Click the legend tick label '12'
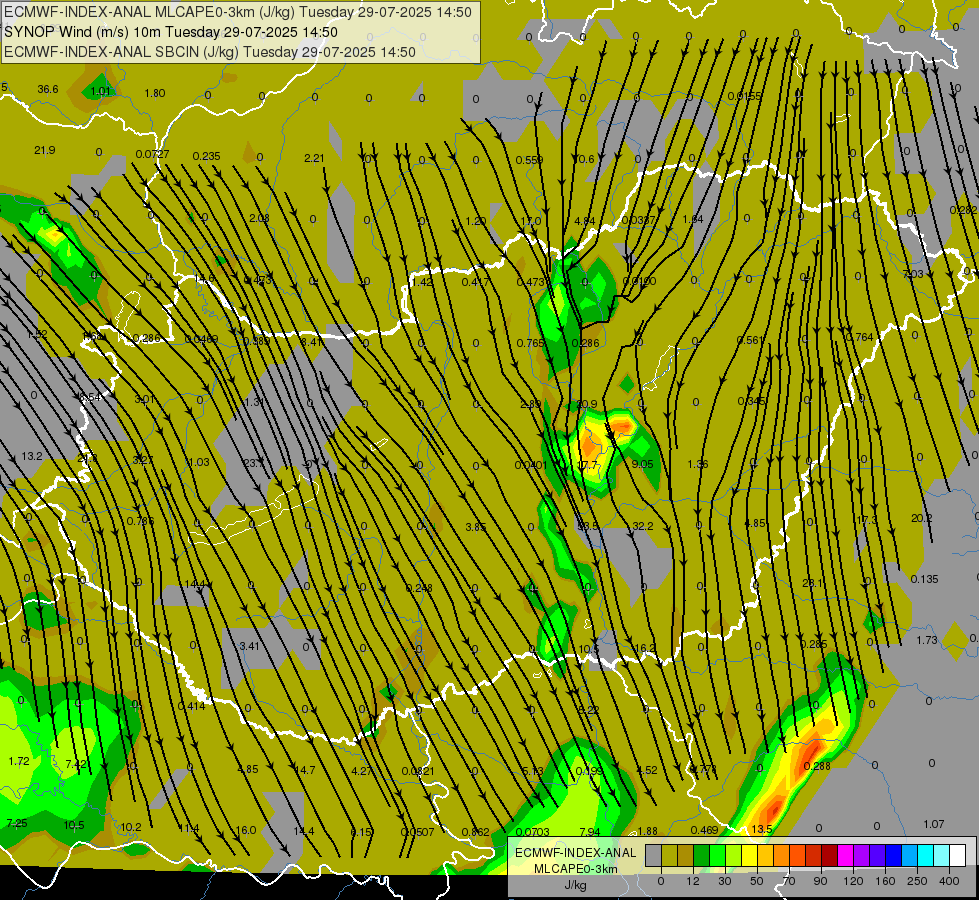 693,881
